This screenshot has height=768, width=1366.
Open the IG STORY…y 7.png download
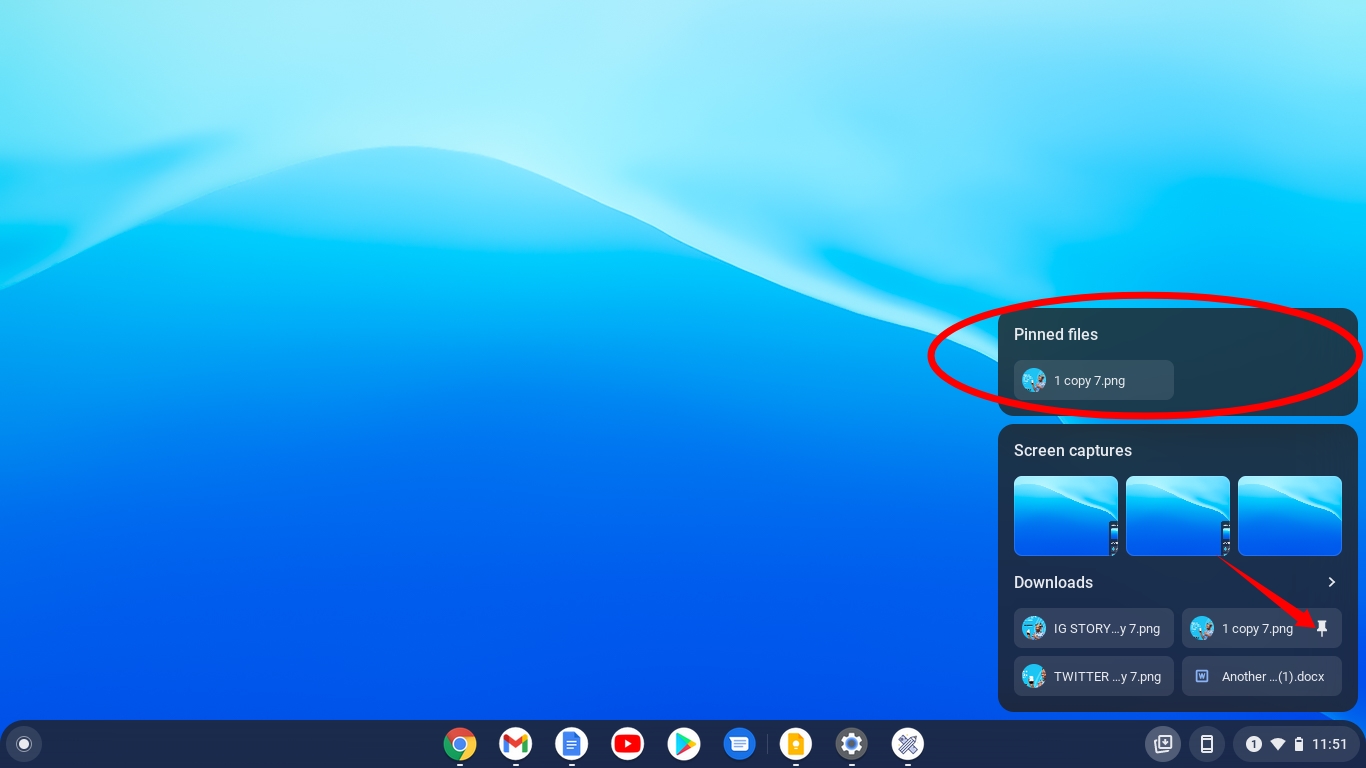coord(1094,628)
